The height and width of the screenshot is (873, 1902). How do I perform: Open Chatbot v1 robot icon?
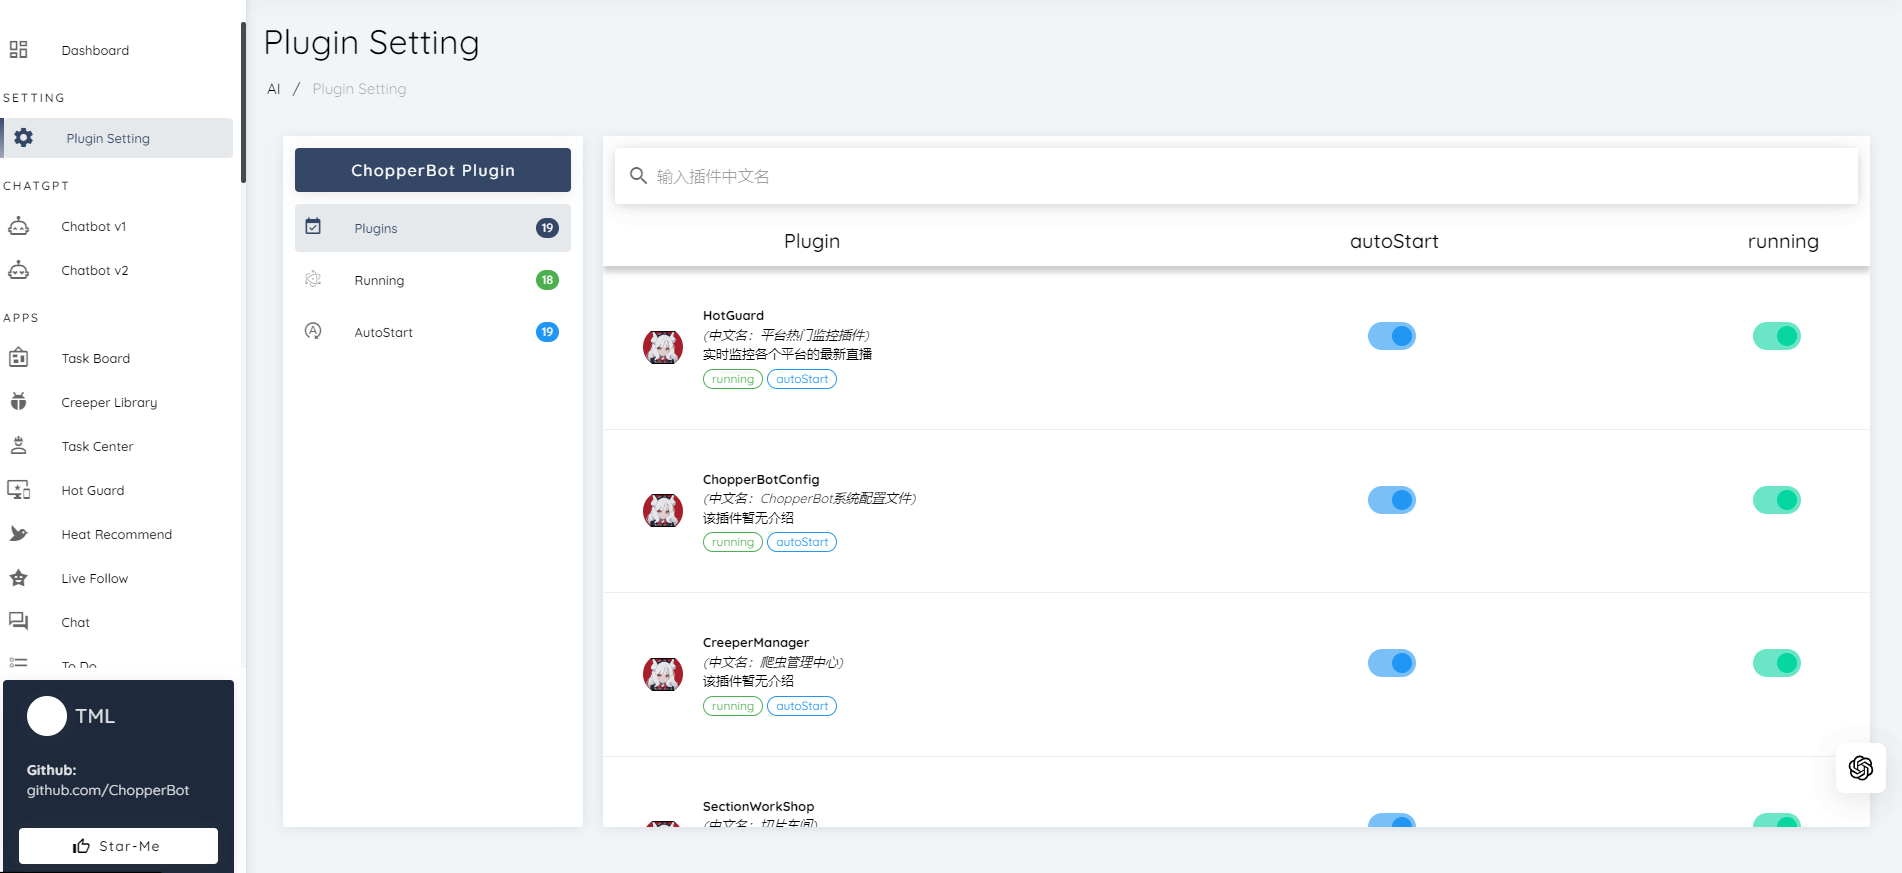(18, 226)
